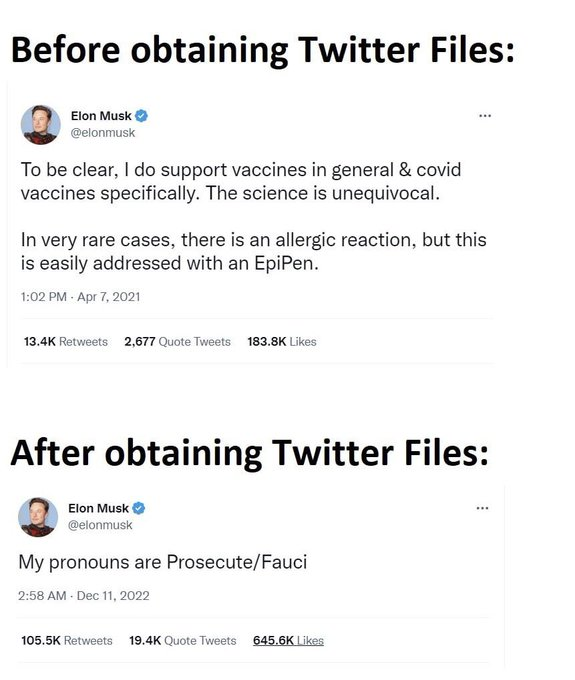Open the 1:02 PM Apr 7, 2021 timestamp
Image resolution: width=575 pixels, height=680 pixels.
pyautogui.click(x=81, y=297)
